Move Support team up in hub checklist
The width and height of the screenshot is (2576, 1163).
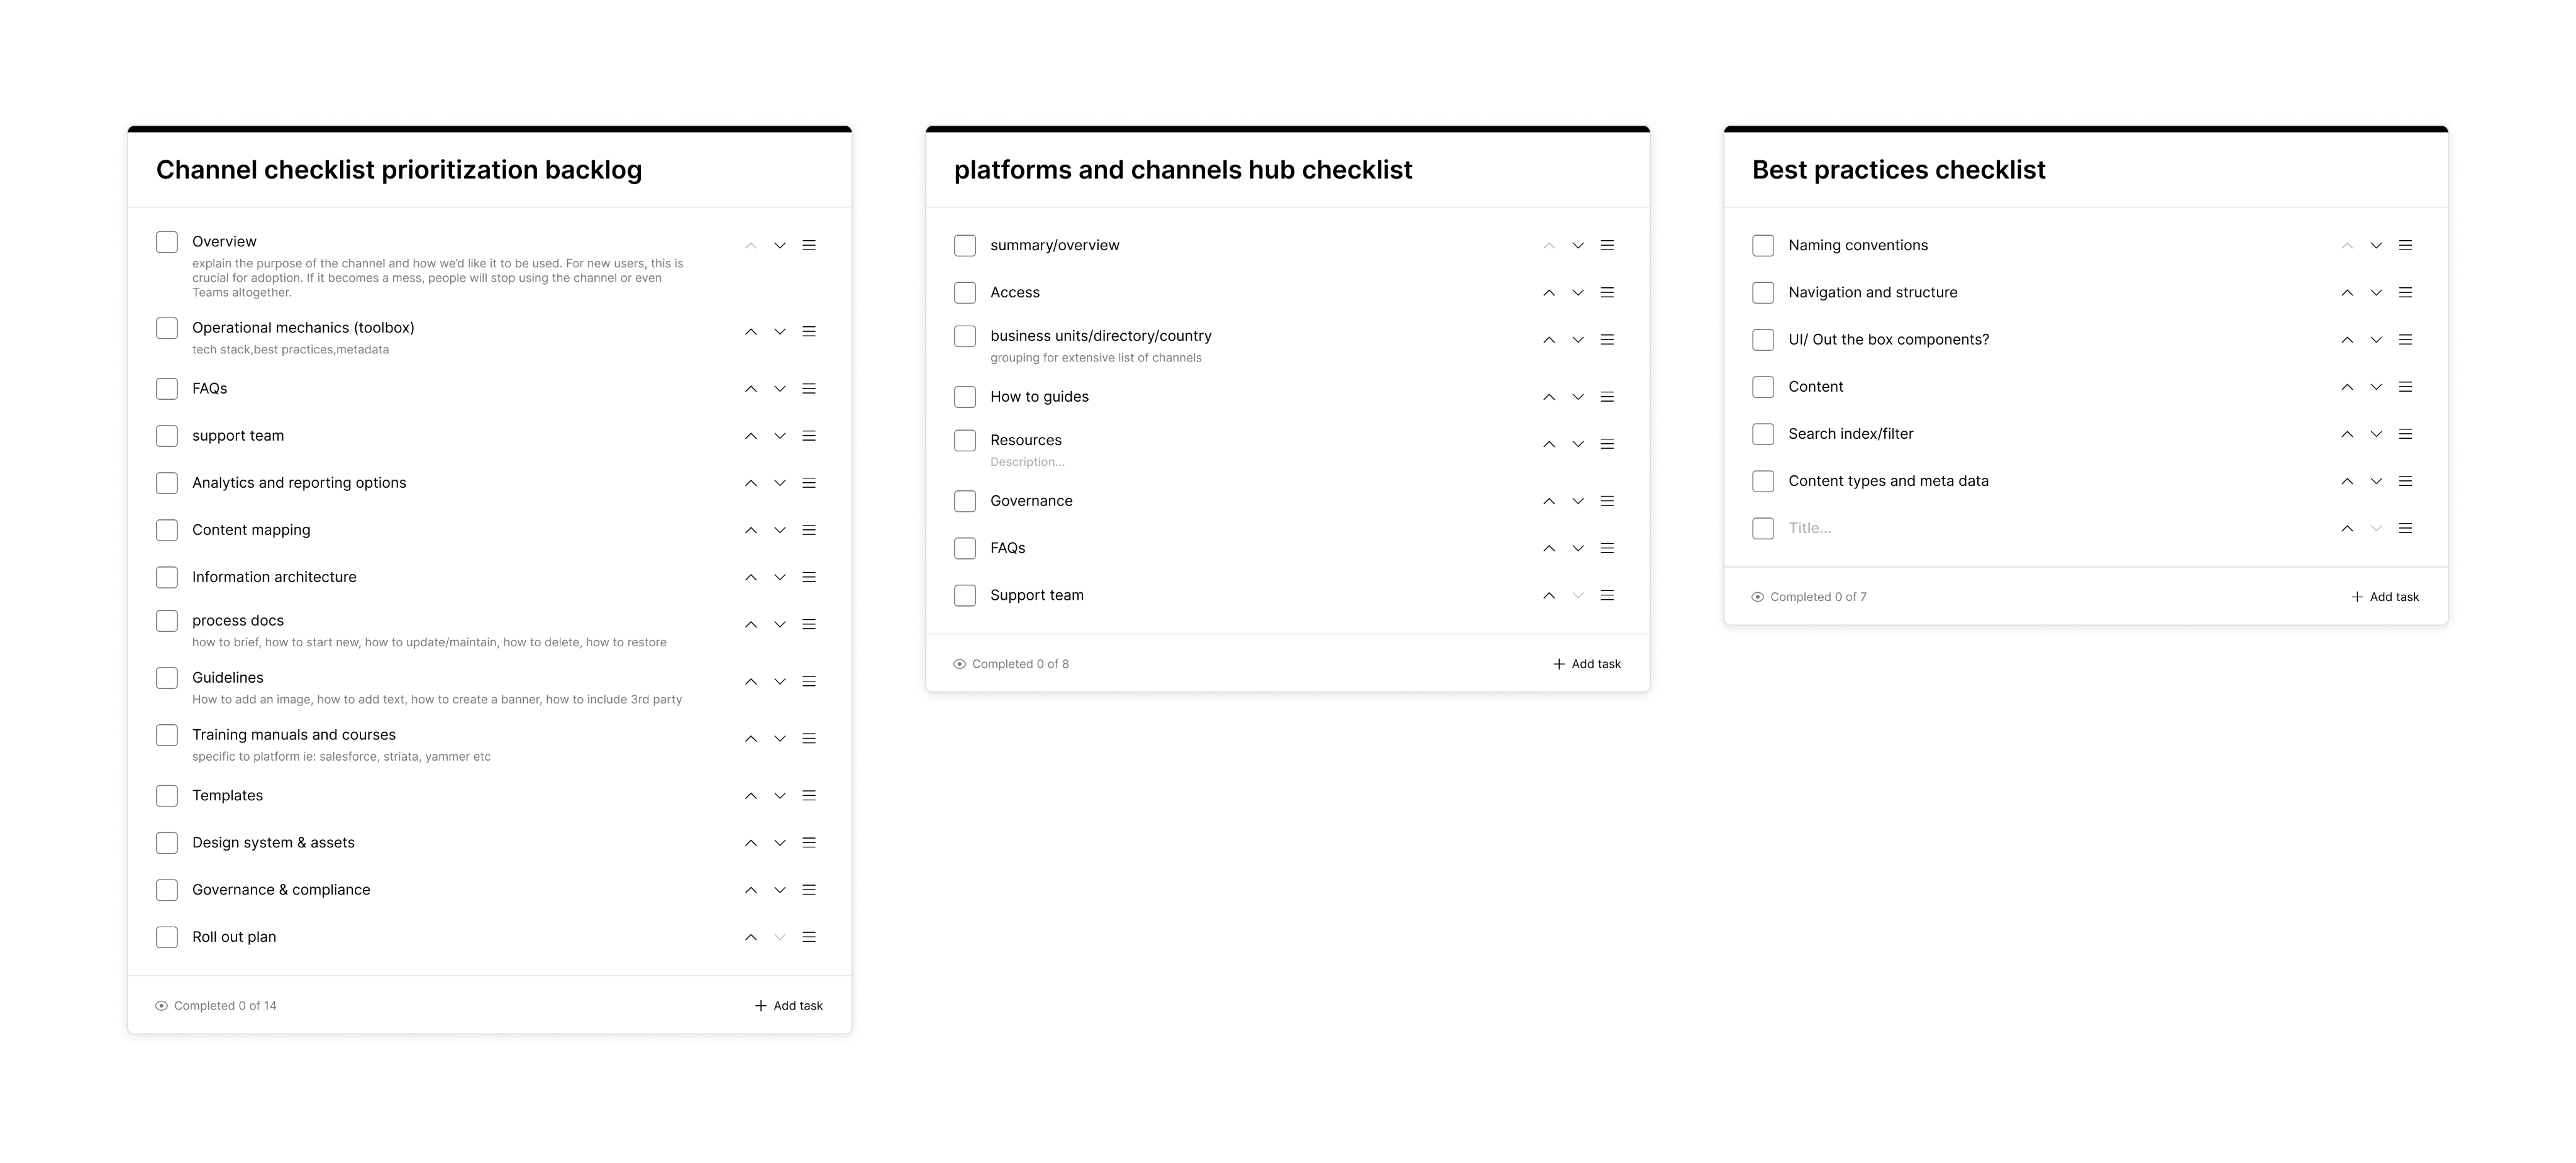[x=1549, y=596]
